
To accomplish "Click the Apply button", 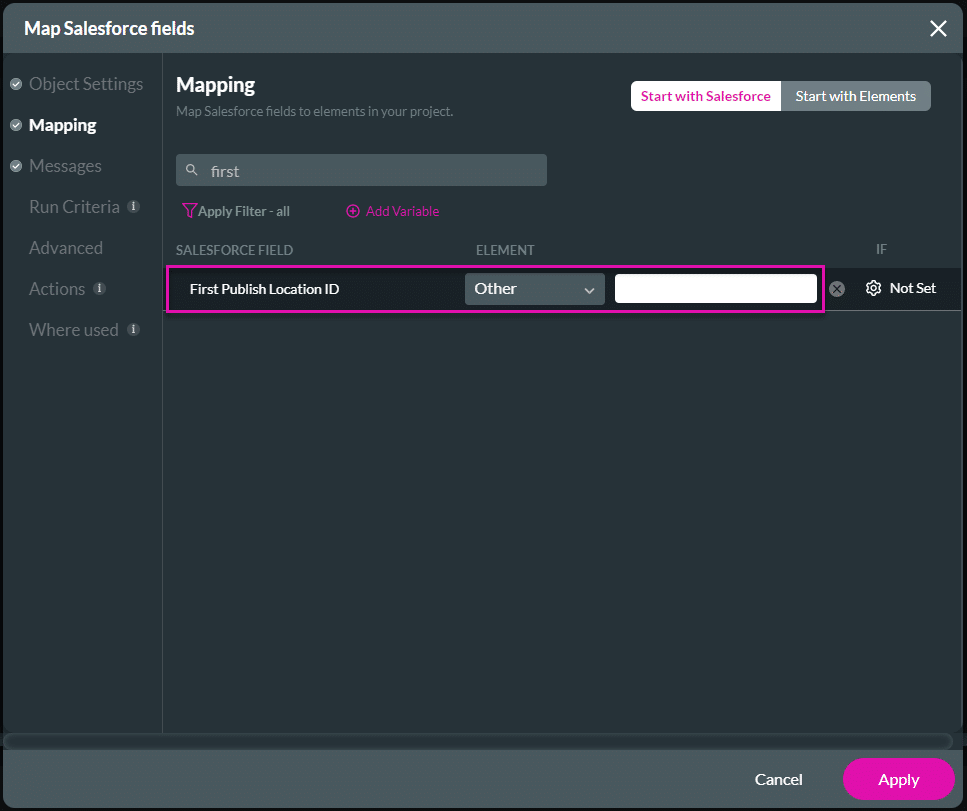I will pos(898,779).
